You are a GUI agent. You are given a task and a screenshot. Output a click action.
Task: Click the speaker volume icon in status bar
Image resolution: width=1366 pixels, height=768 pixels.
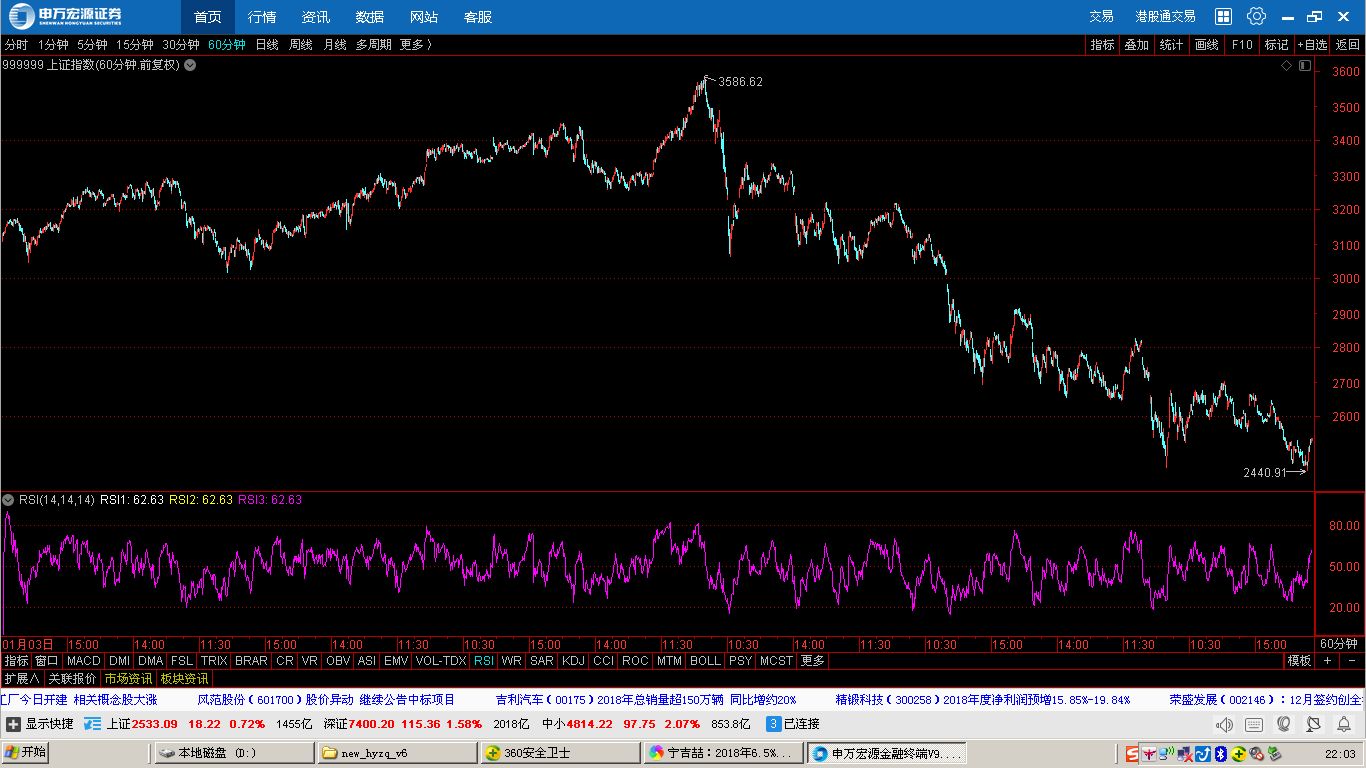[1224, 724]
